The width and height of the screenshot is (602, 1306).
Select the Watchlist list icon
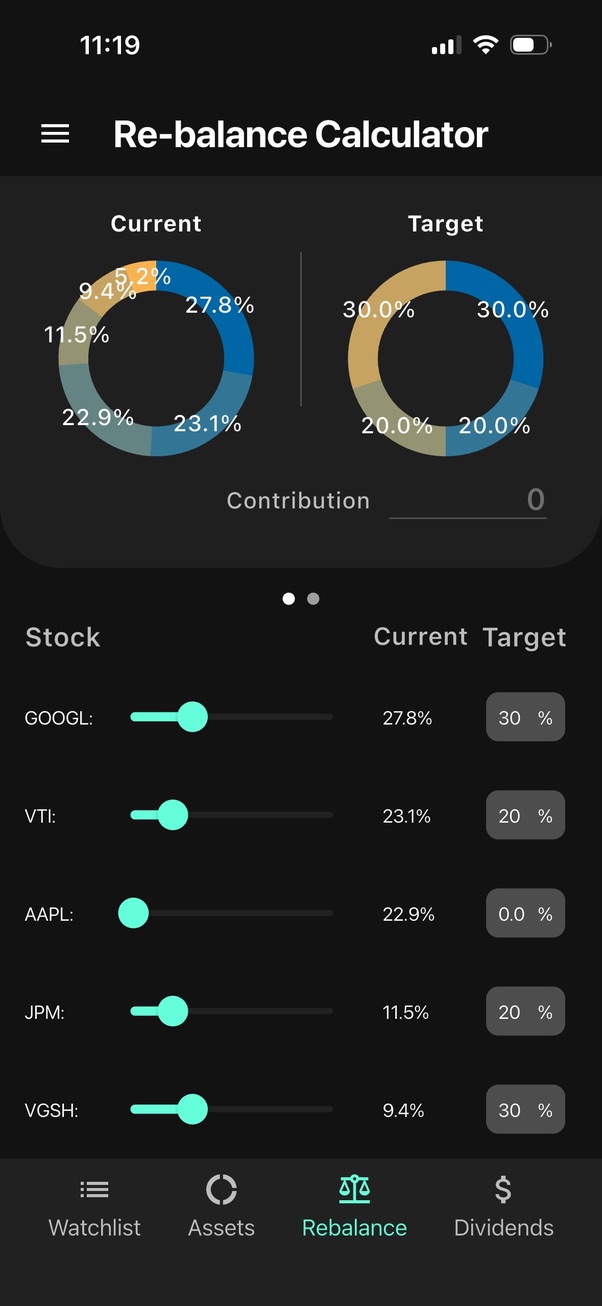pos(94,1188)
